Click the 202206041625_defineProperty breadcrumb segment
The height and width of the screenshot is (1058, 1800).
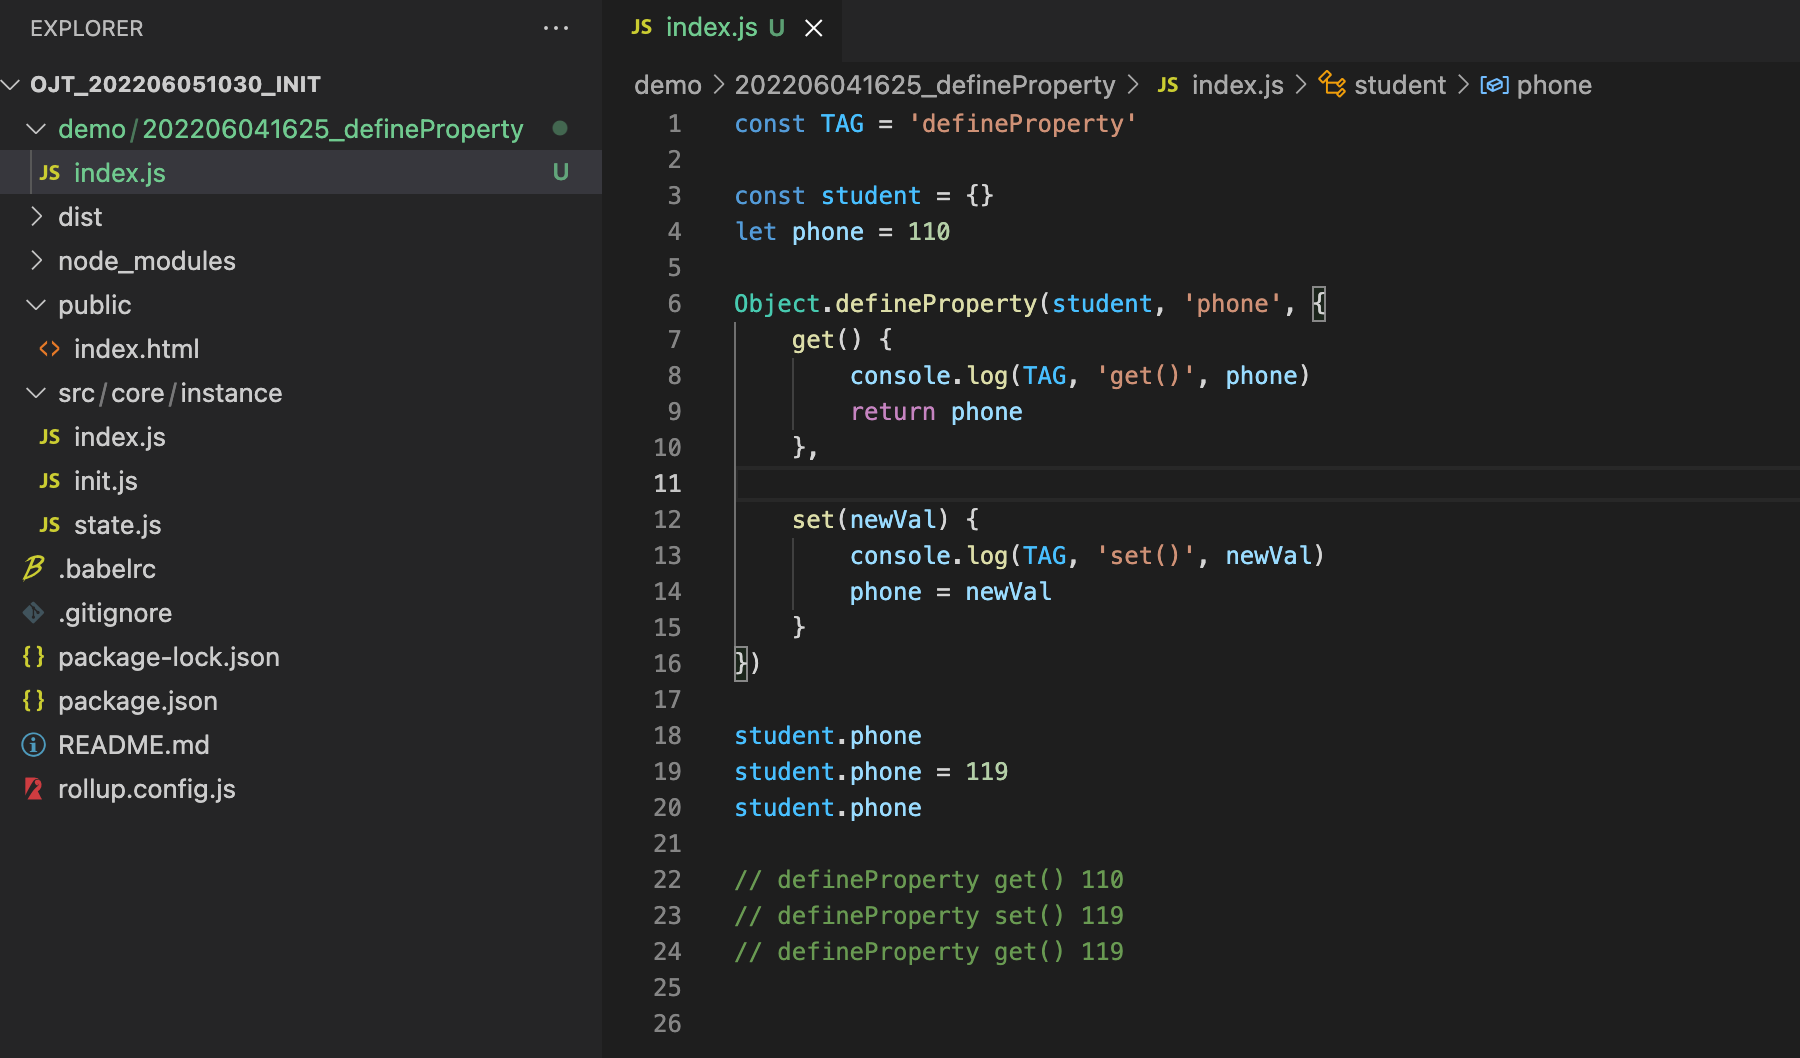tap(925, 85)
